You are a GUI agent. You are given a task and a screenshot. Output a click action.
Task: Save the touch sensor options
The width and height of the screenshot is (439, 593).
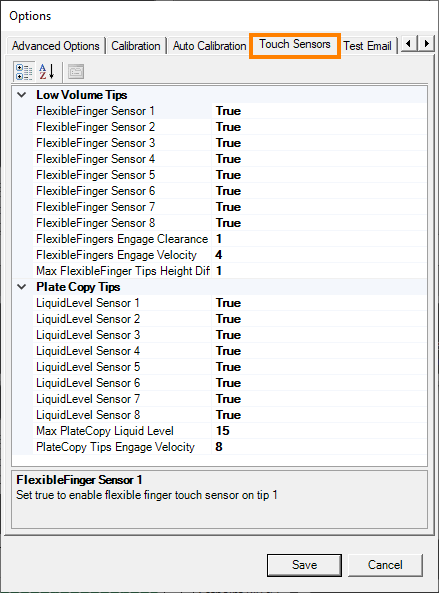pos(304,565)
